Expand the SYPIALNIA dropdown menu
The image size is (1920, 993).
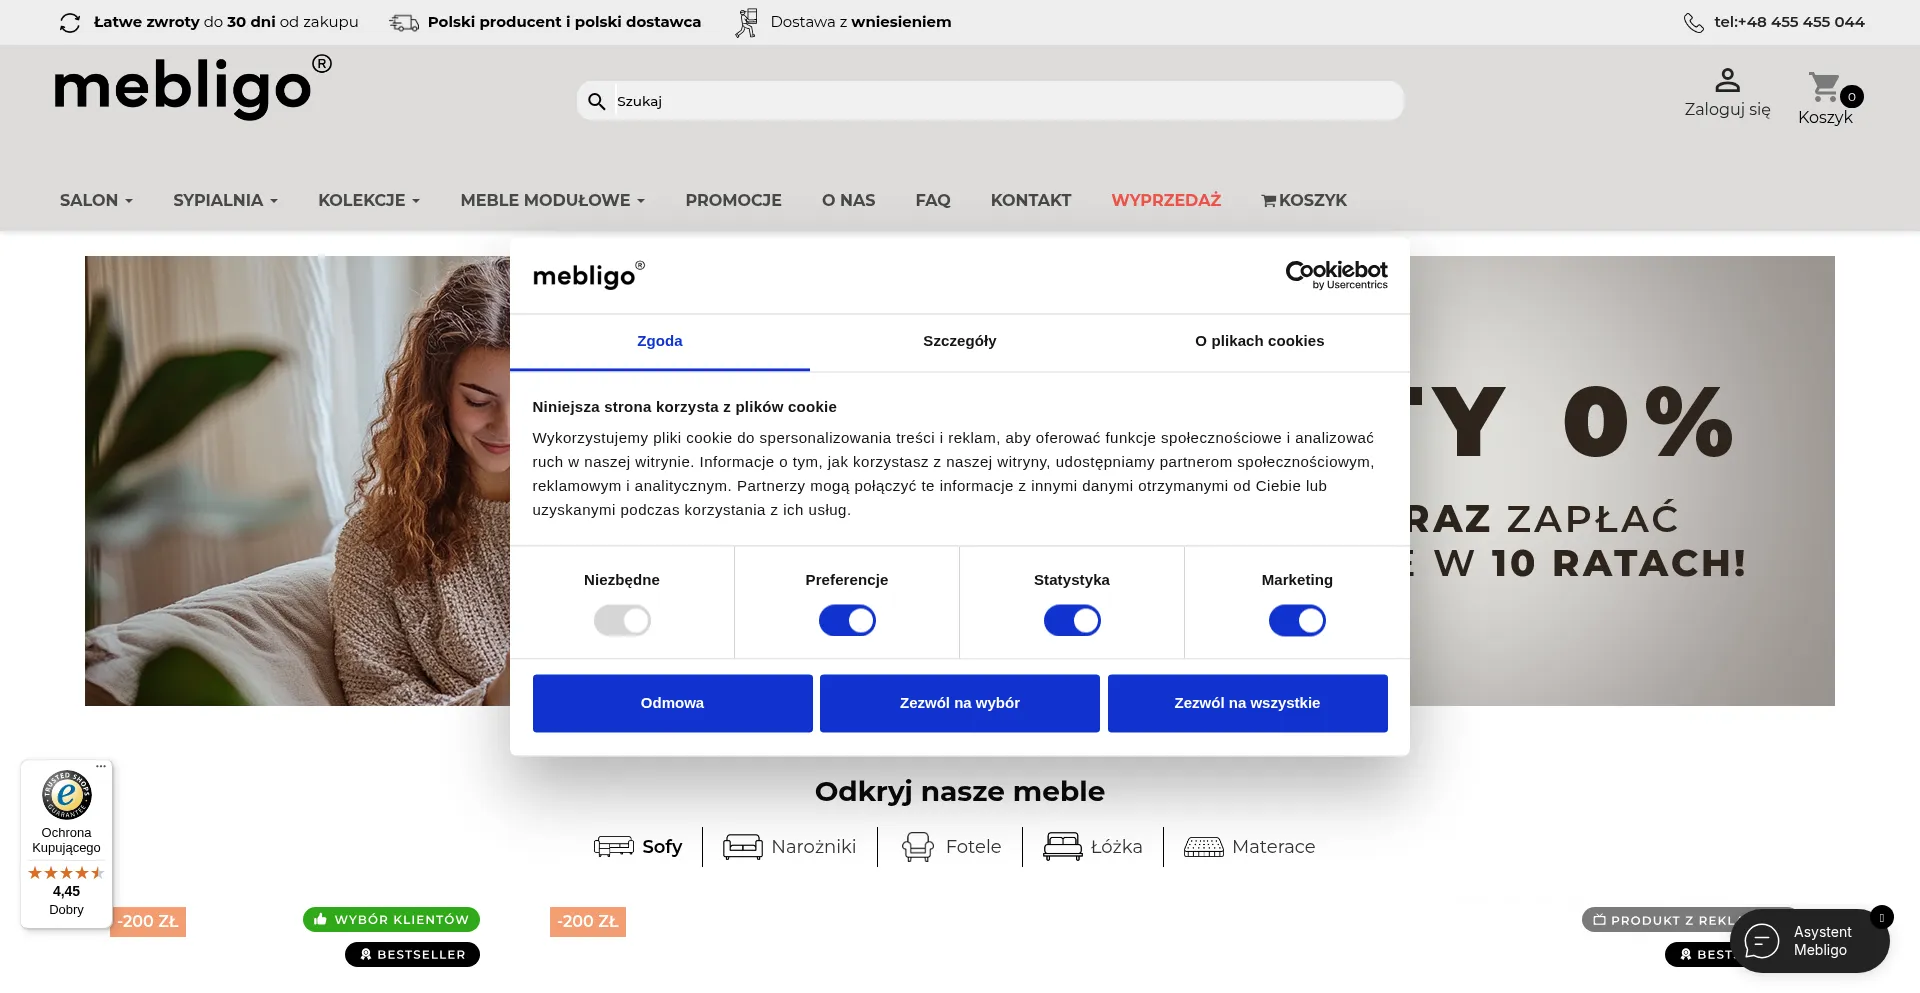(x=225, y=200)
